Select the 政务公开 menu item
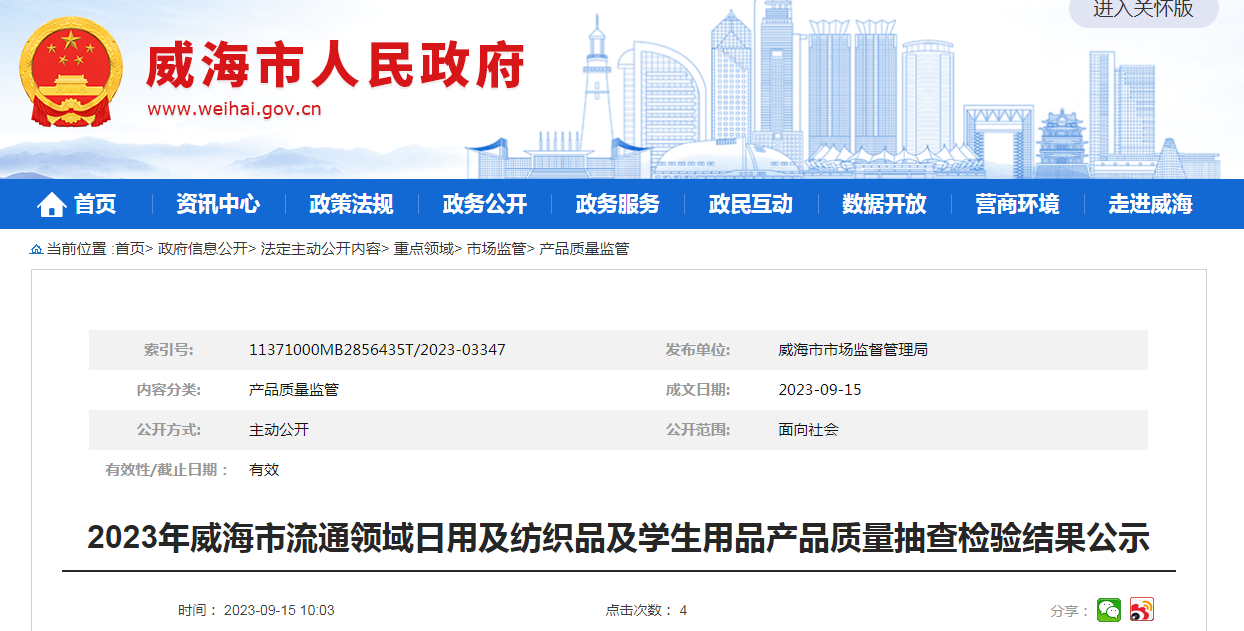Image resolution: width=1244 pixels, height=631 pixels. pos(484,205)
